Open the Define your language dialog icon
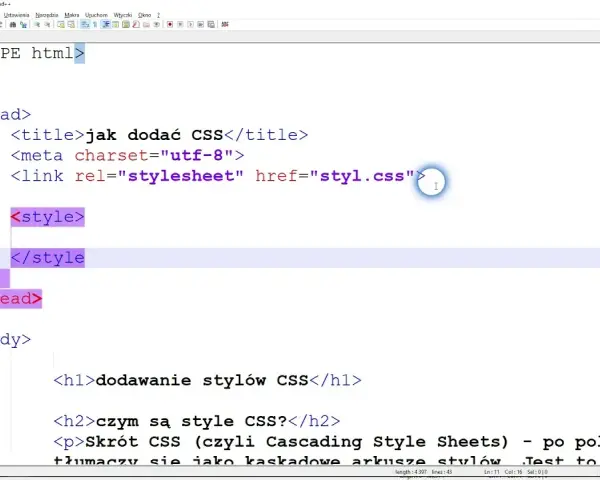The width and height of the screenshot is (600, 480). 116,24
